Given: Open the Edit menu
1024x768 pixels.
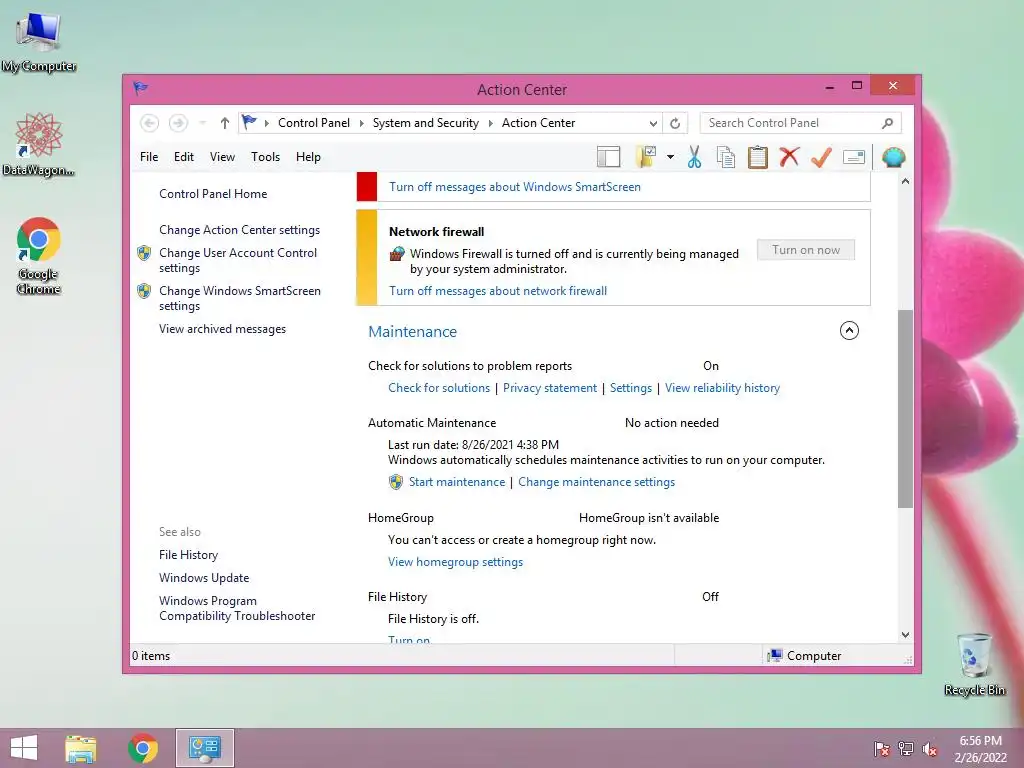Looking at the screenshot, I should pyautogui.click(x=184, y=157).
